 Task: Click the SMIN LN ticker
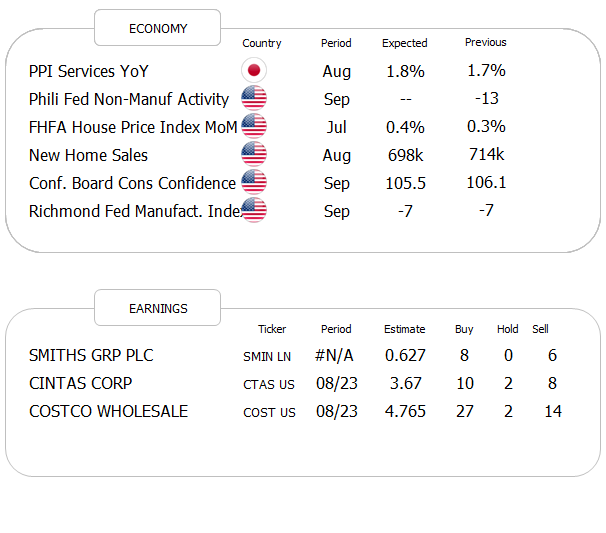pyautogui.click(x=267, y=356)
